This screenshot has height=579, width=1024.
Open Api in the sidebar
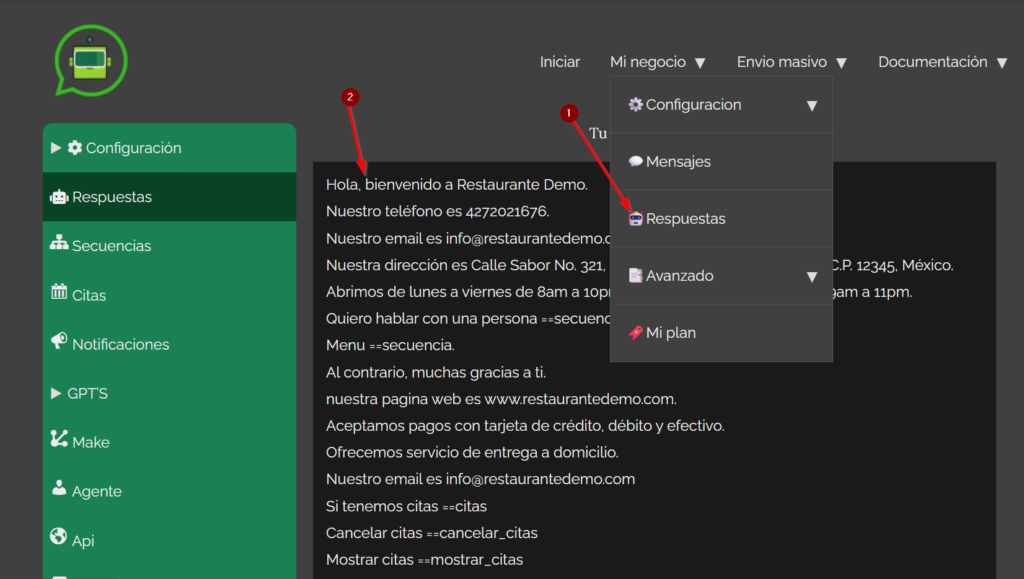pos(169,540)
